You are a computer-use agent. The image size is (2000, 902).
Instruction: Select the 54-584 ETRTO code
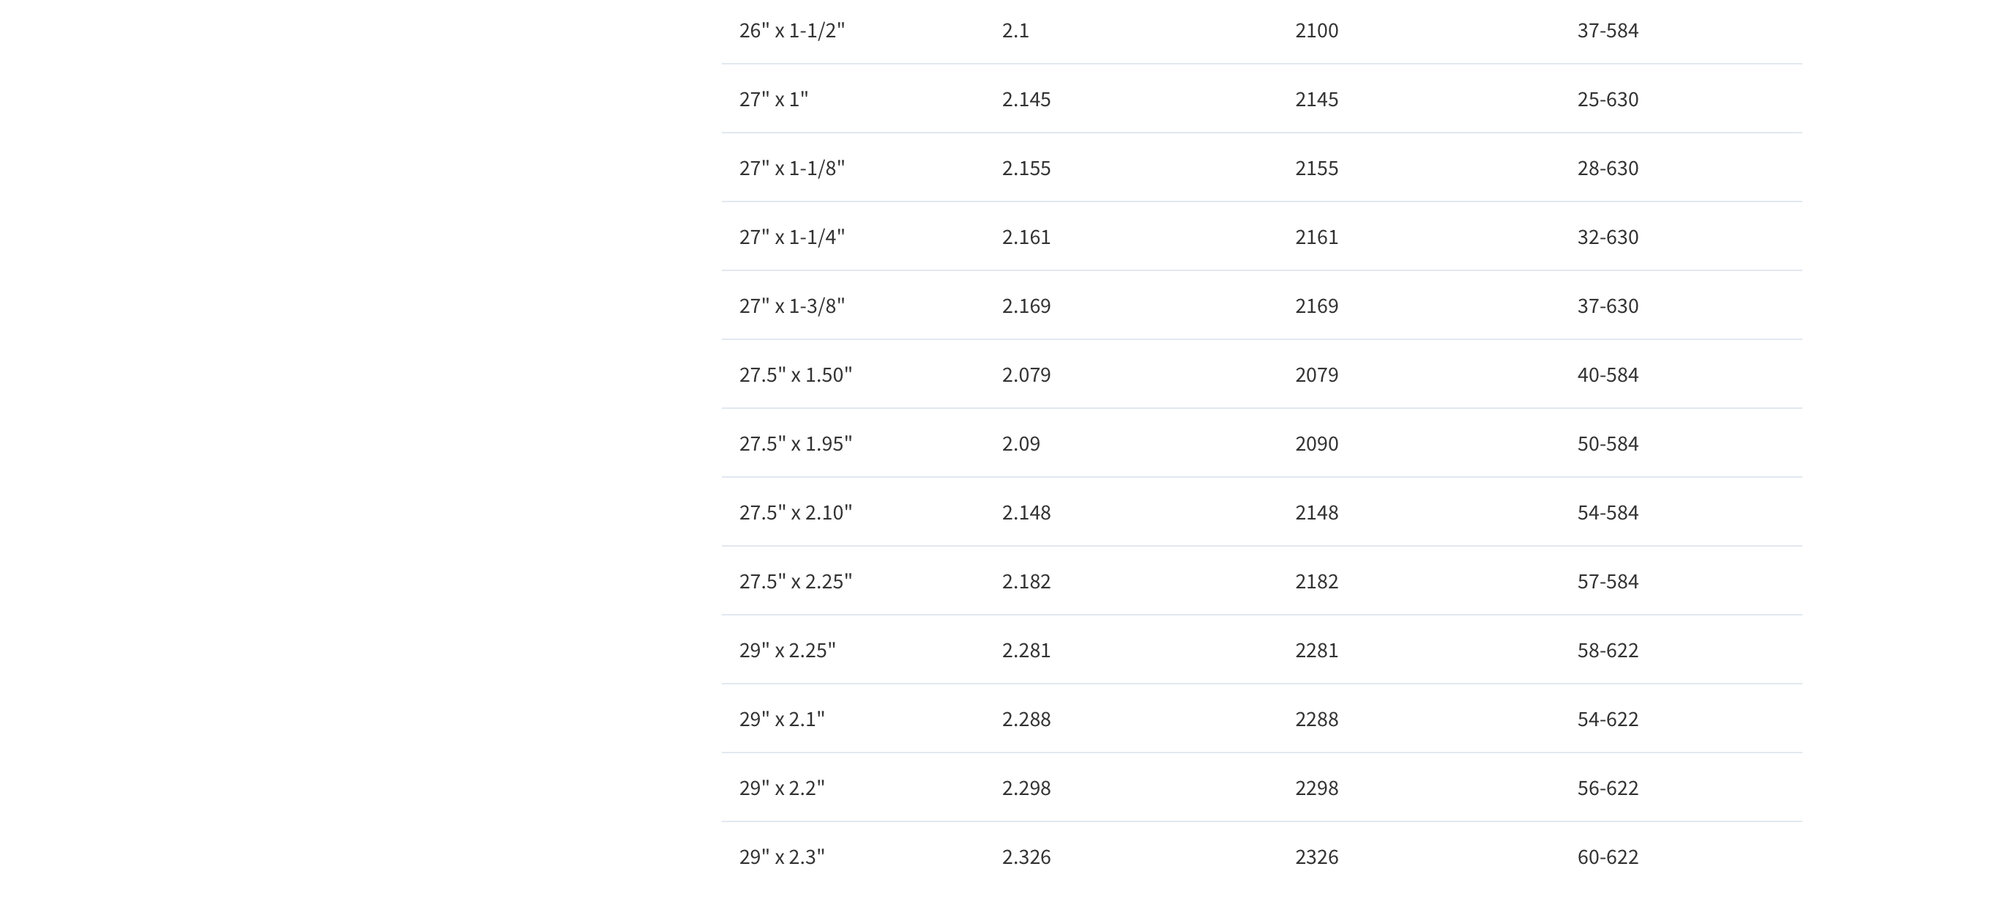(x=1607, y=513)
